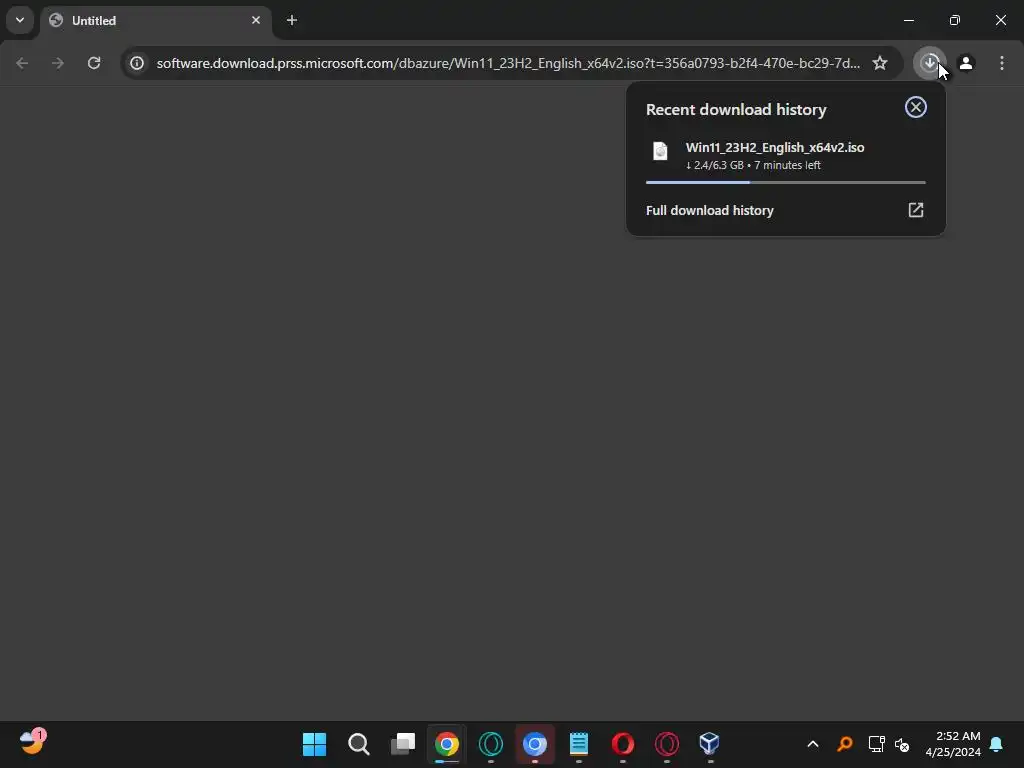
Task: Open the Chrome profile menu
Action: coord(966,63)
